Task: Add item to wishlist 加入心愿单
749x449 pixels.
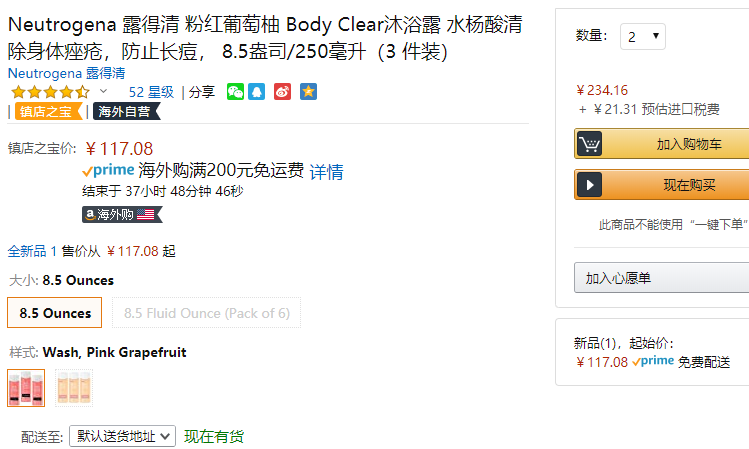Action: tap(662, 278)
